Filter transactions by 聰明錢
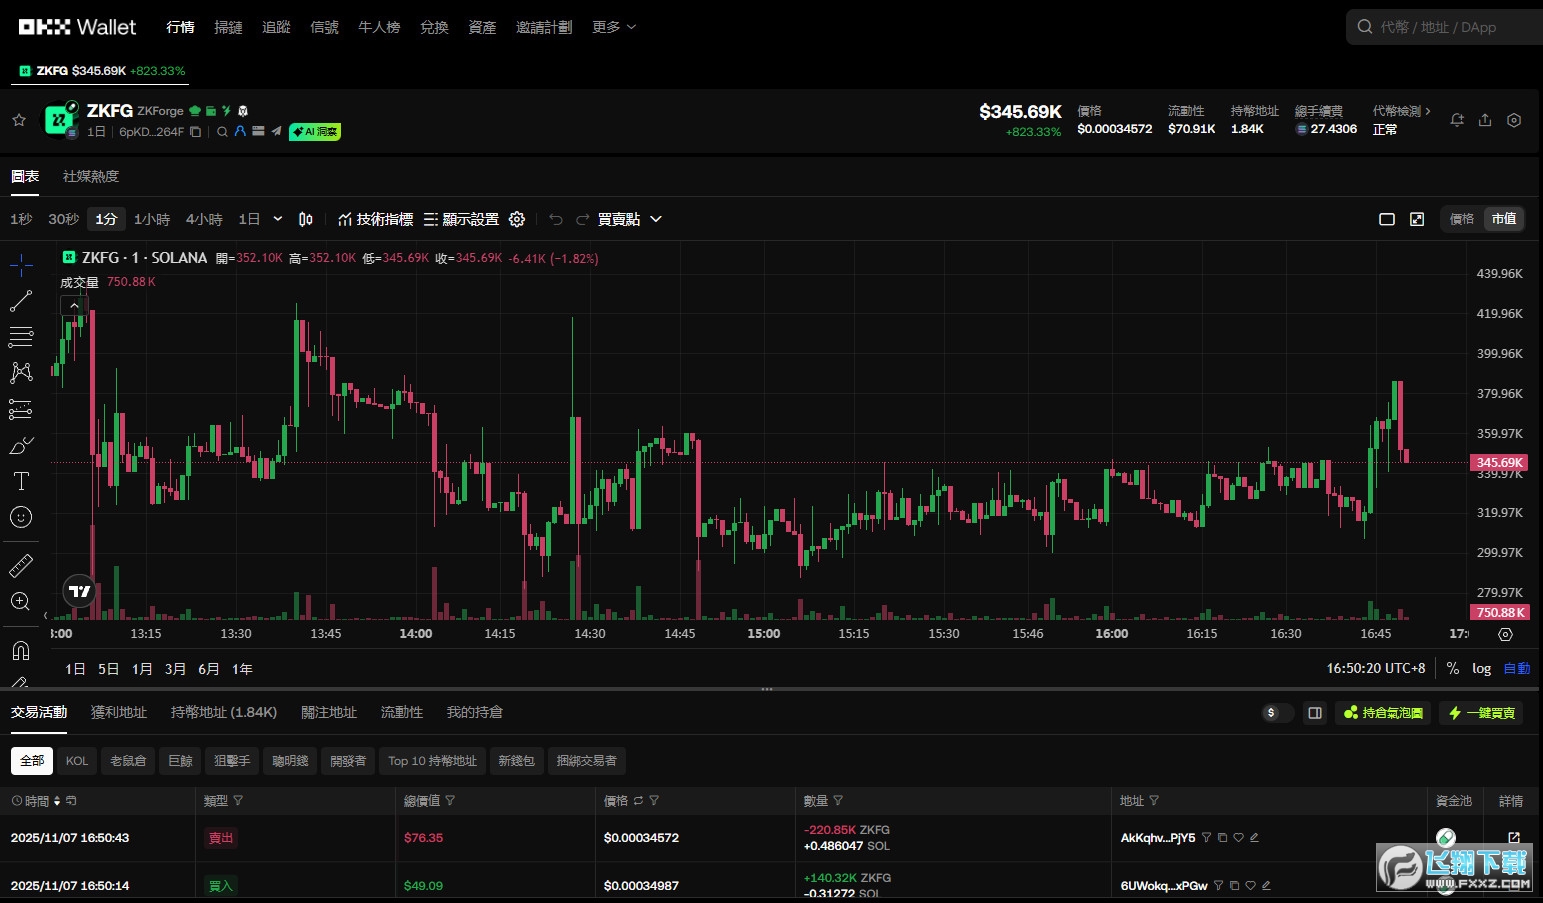The image size is (1543, 903). [x=290, y=761]
